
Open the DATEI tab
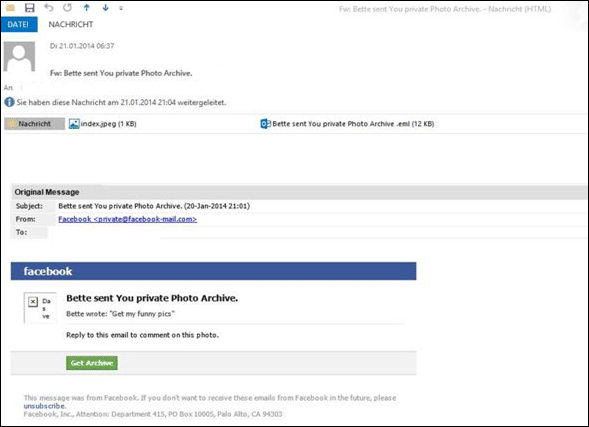pyautogui.click(x=19, y=24)
